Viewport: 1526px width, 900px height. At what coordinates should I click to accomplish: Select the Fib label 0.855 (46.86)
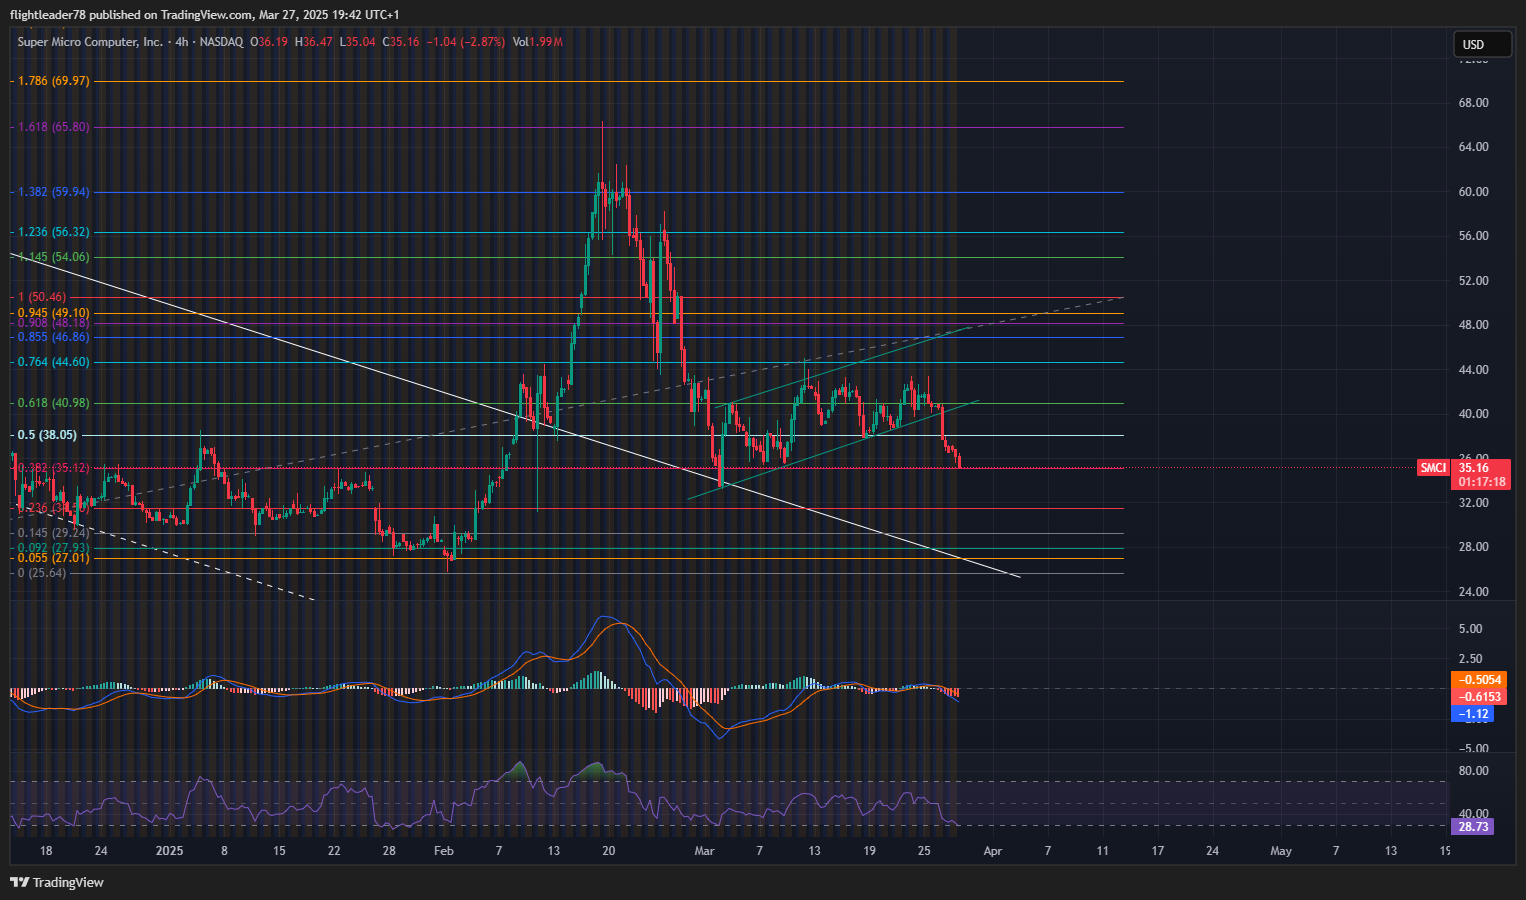pyautogui.click(x=54, y=337)
